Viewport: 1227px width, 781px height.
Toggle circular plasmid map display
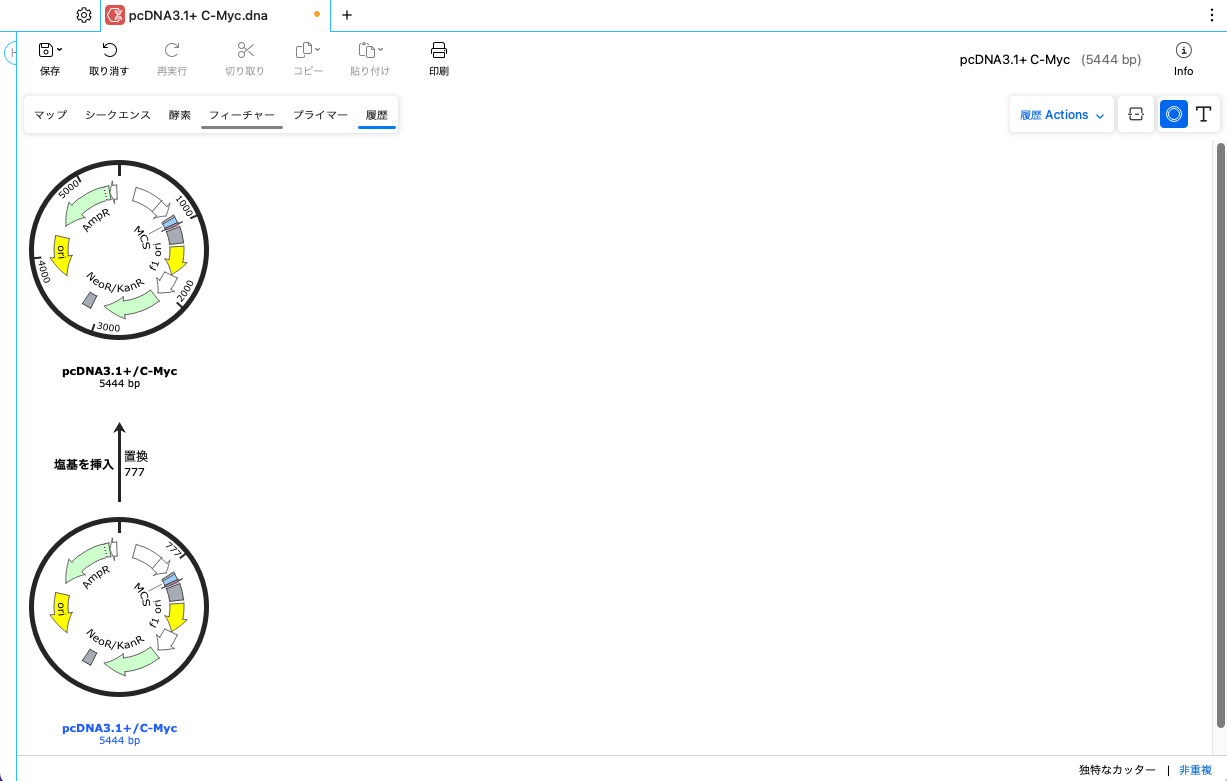[x=1174, y=115]
